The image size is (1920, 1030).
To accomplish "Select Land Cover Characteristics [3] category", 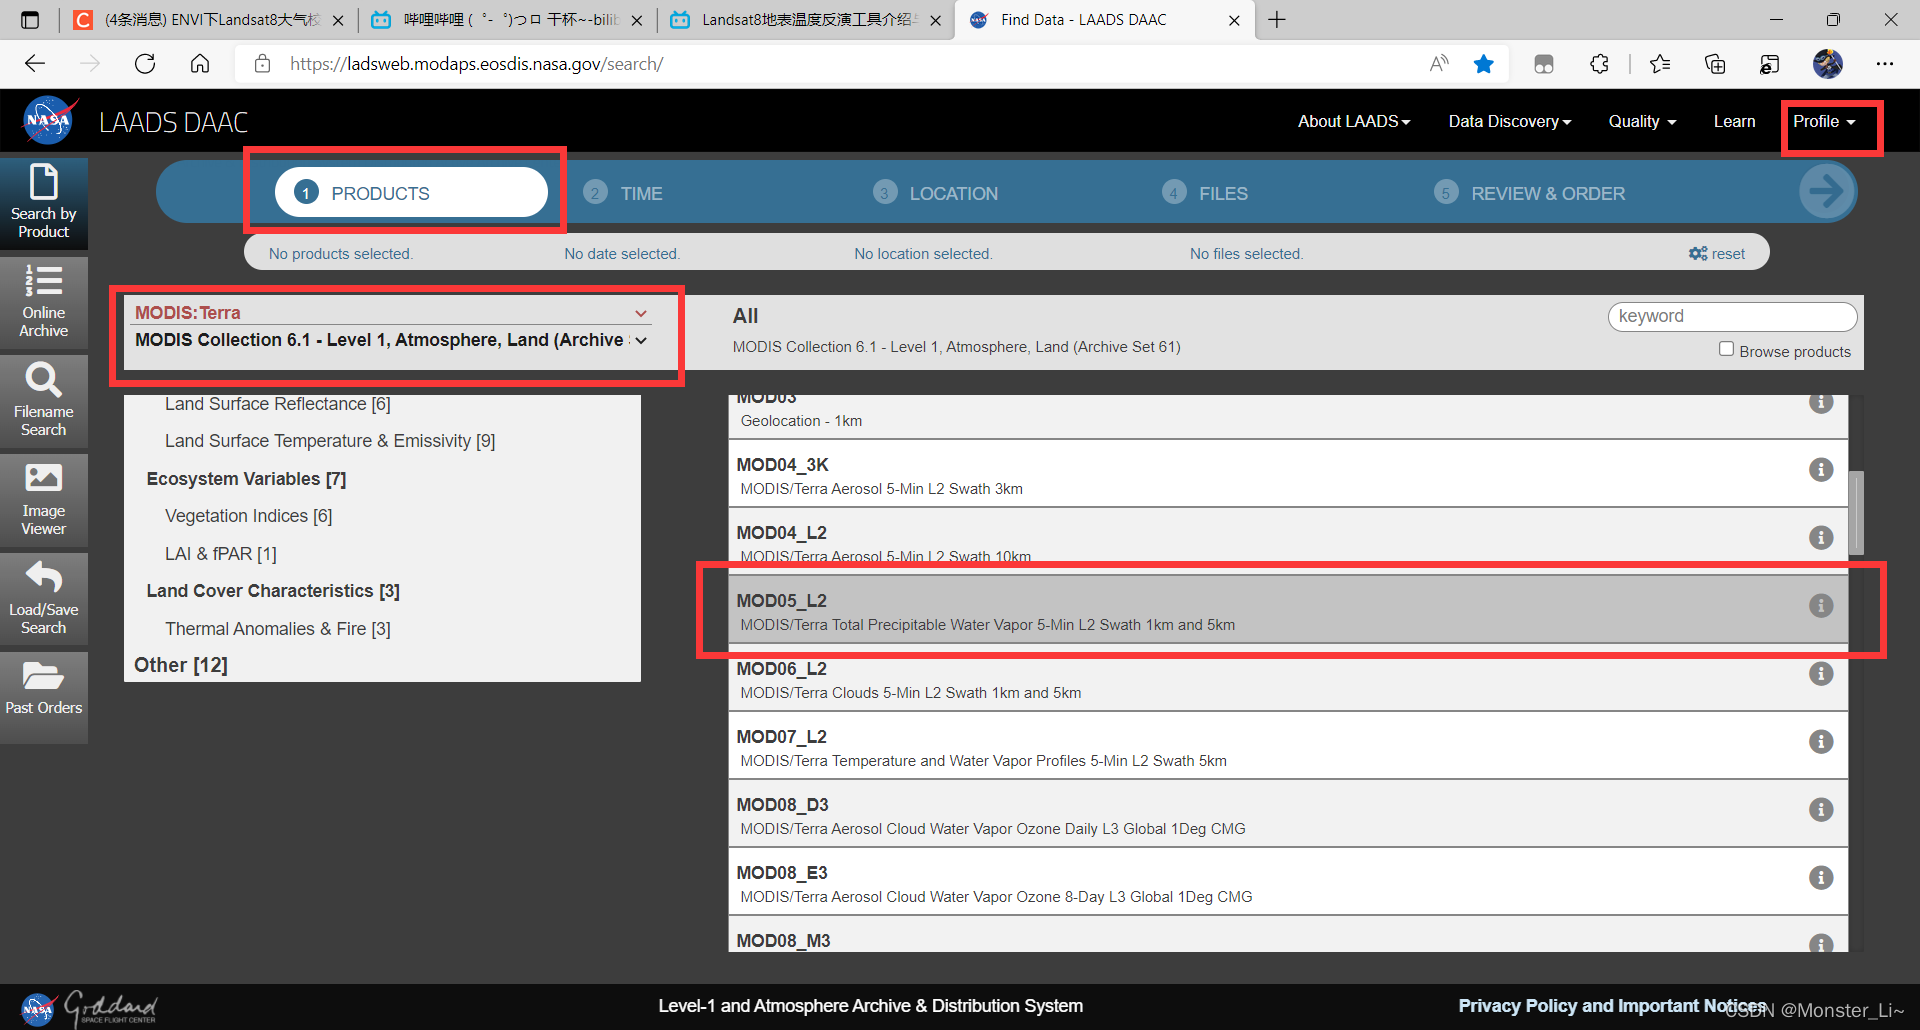I will (273, 591).
